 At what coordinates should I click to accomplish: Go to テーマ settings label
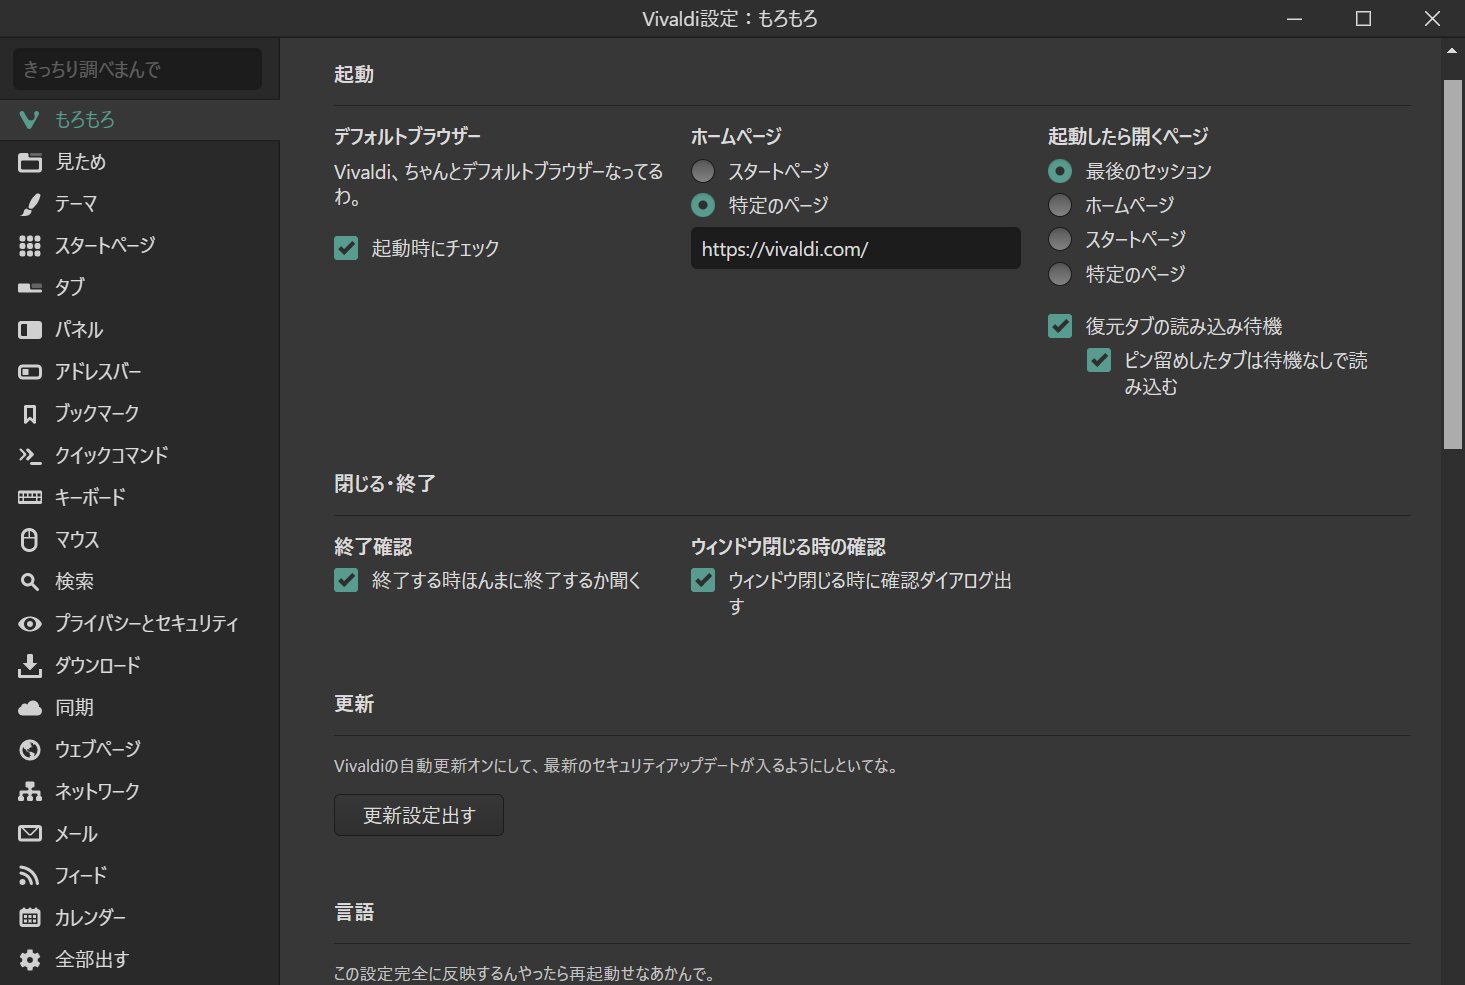point(76,204)
